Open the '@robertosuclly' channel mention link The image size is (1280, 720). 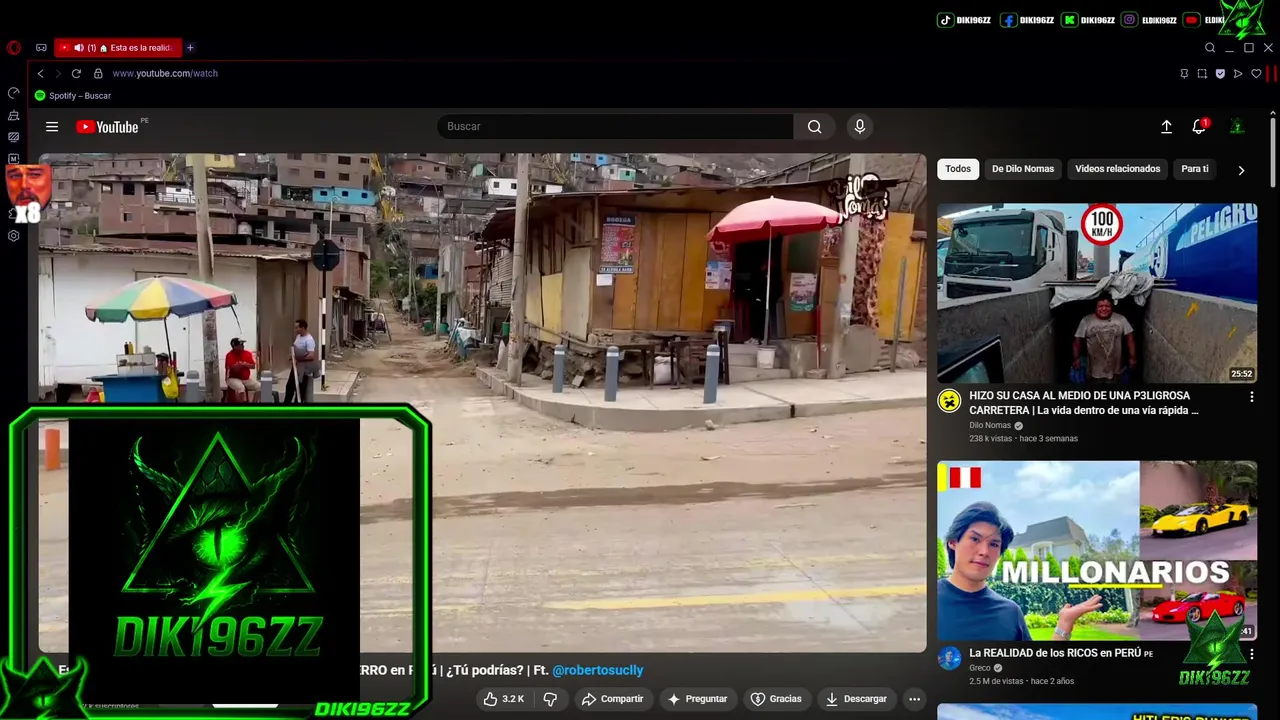tap(598, 670)
